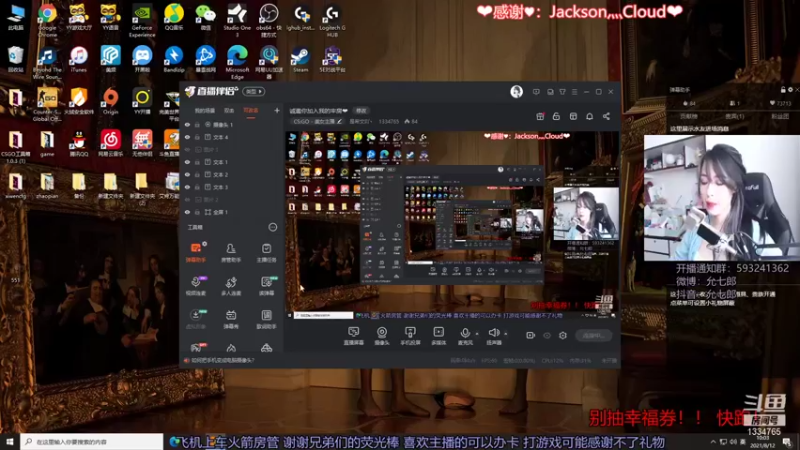Open the layout panel icon above preview
This screenshot has width=800, height=450.
click(x=573, y=116)
